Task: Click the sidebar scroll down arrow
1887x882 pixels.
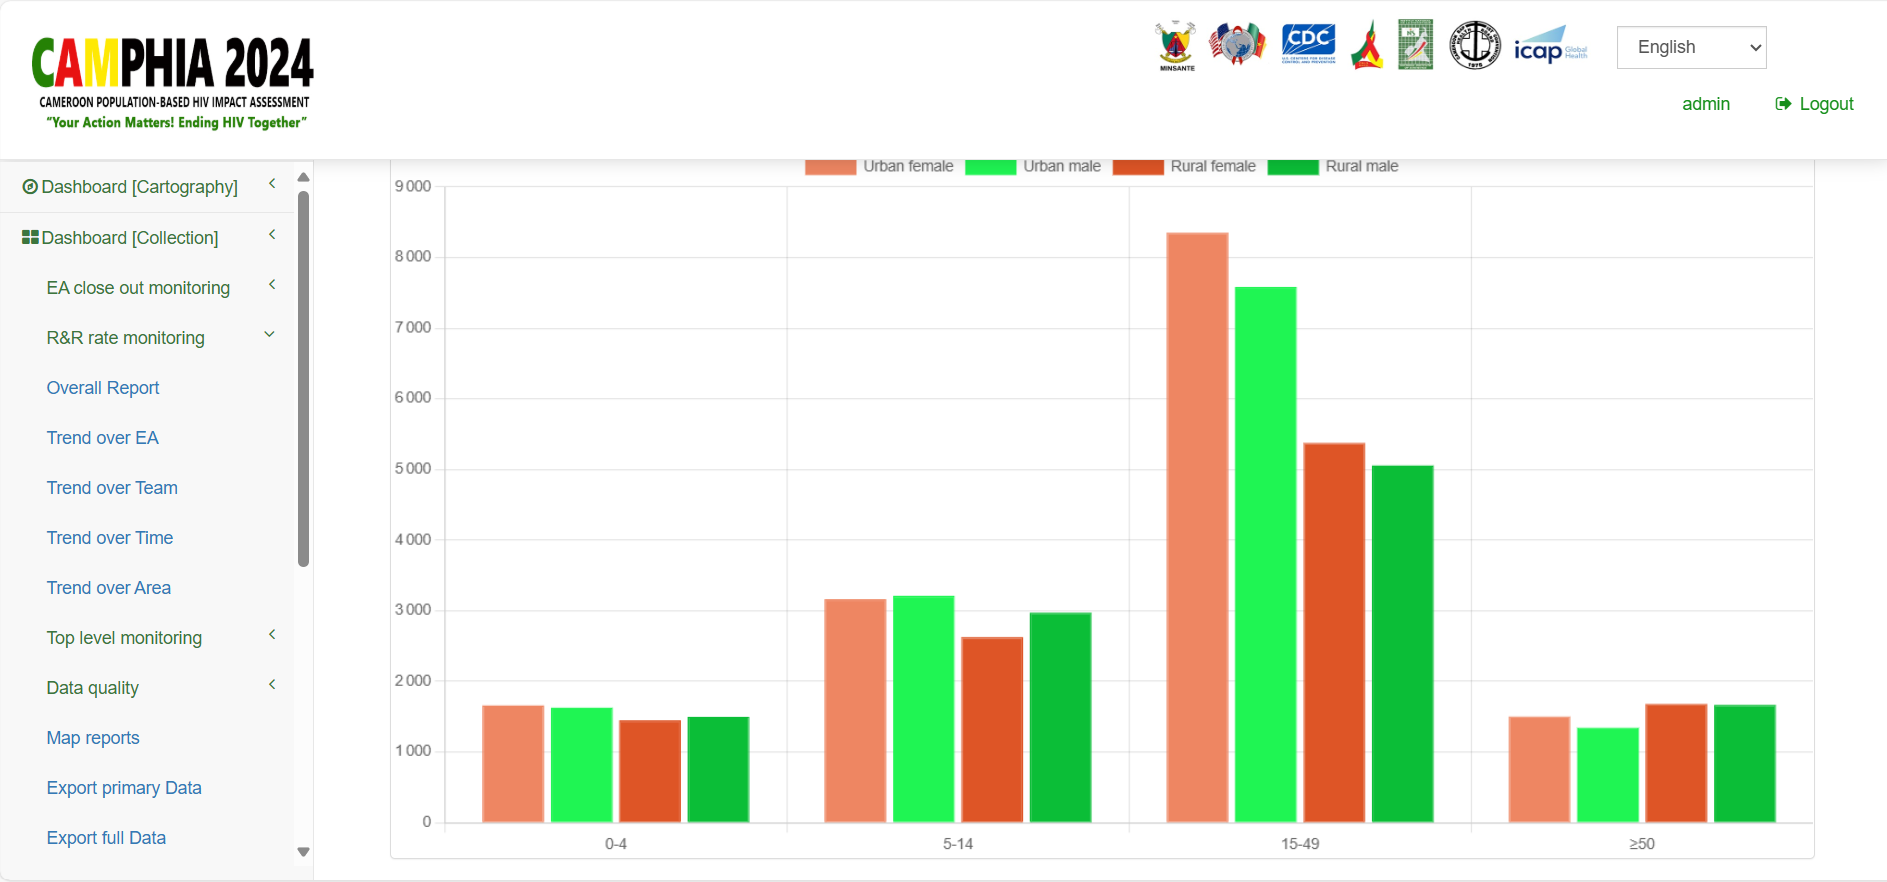Action: (303, 852)
